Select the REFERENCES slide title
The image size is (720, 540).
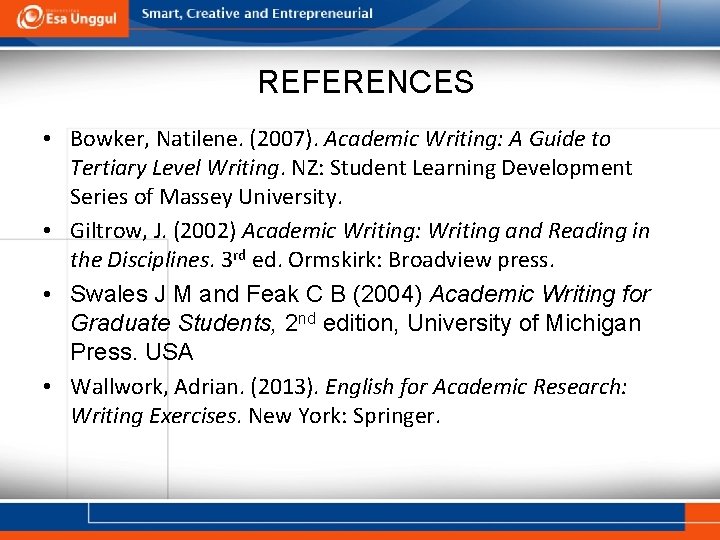tap(366, 82)
